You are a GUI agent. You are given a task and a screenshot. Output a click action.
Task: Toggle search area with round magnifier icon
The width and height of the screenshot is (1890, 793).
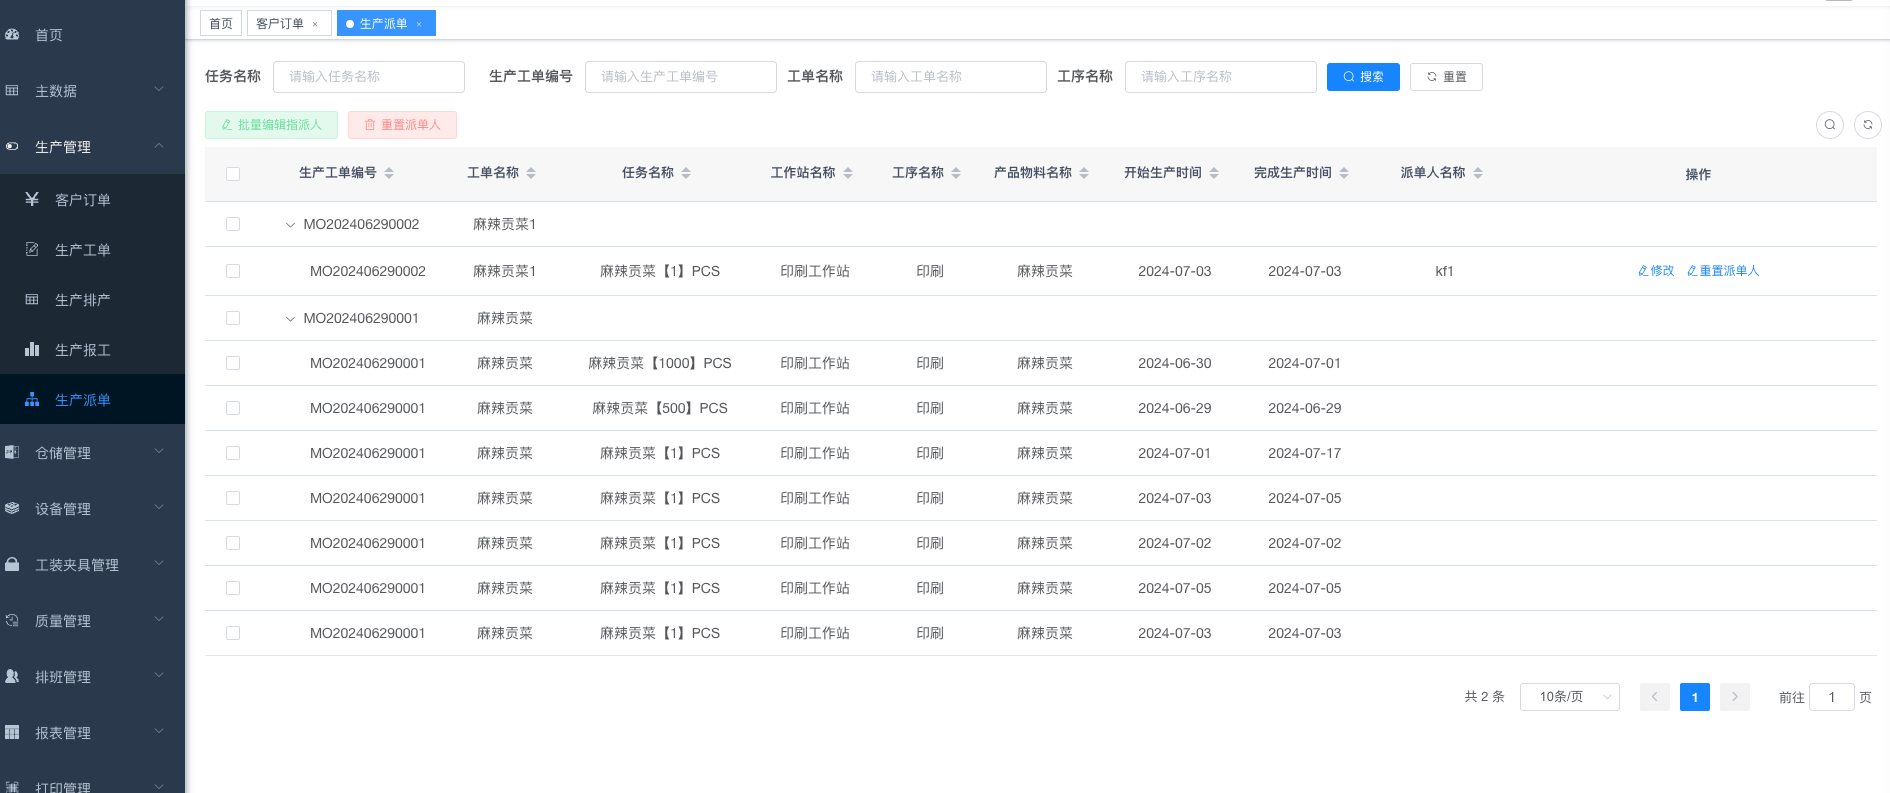(x=1830, y=125)
